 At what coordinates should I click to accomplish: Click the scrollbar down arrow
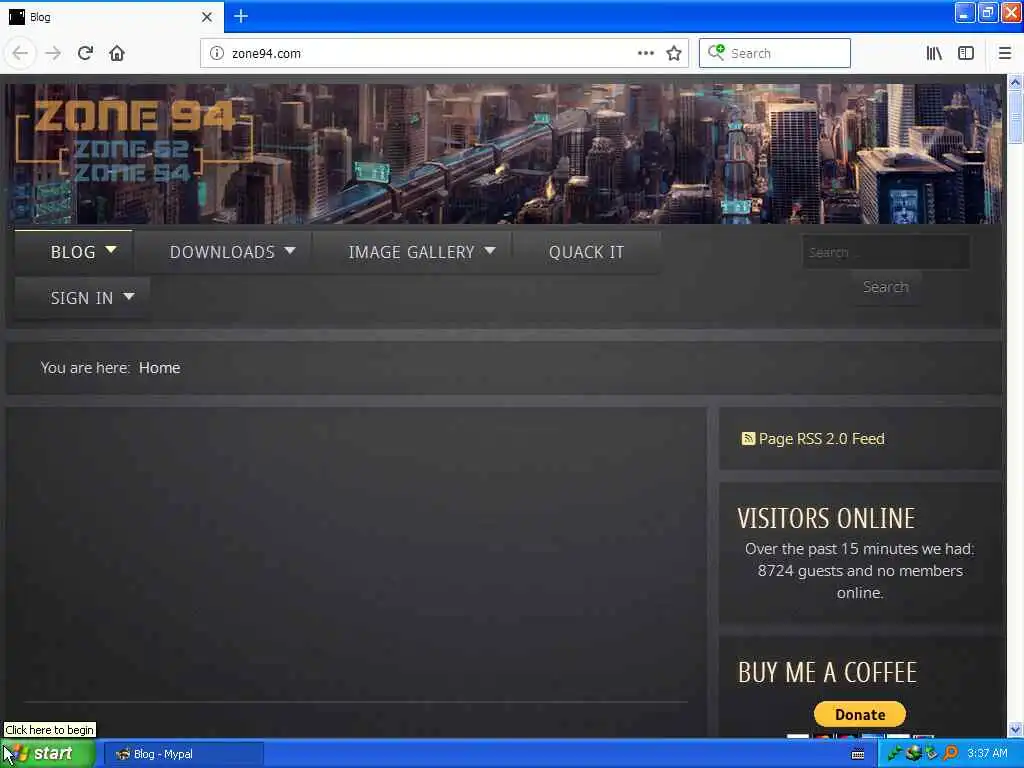coord(1015,729)
